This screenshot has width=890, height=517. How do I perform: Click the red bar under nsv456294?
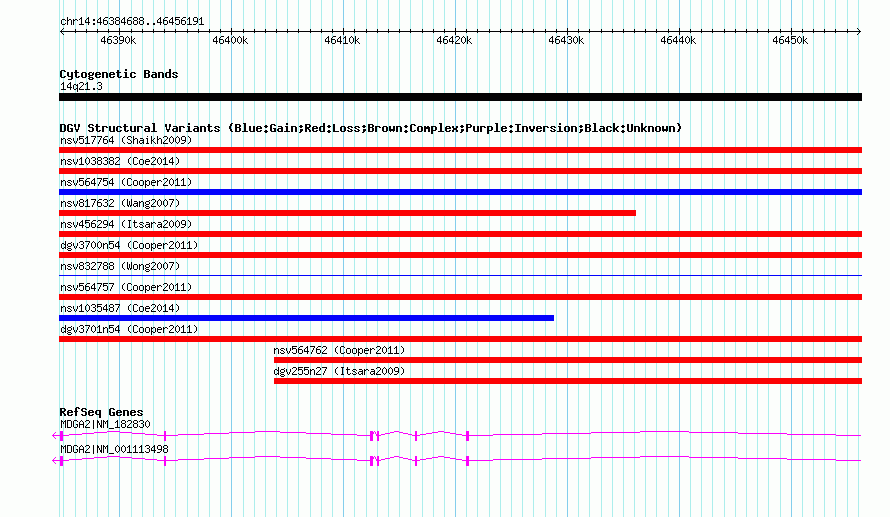pos(460,234)
